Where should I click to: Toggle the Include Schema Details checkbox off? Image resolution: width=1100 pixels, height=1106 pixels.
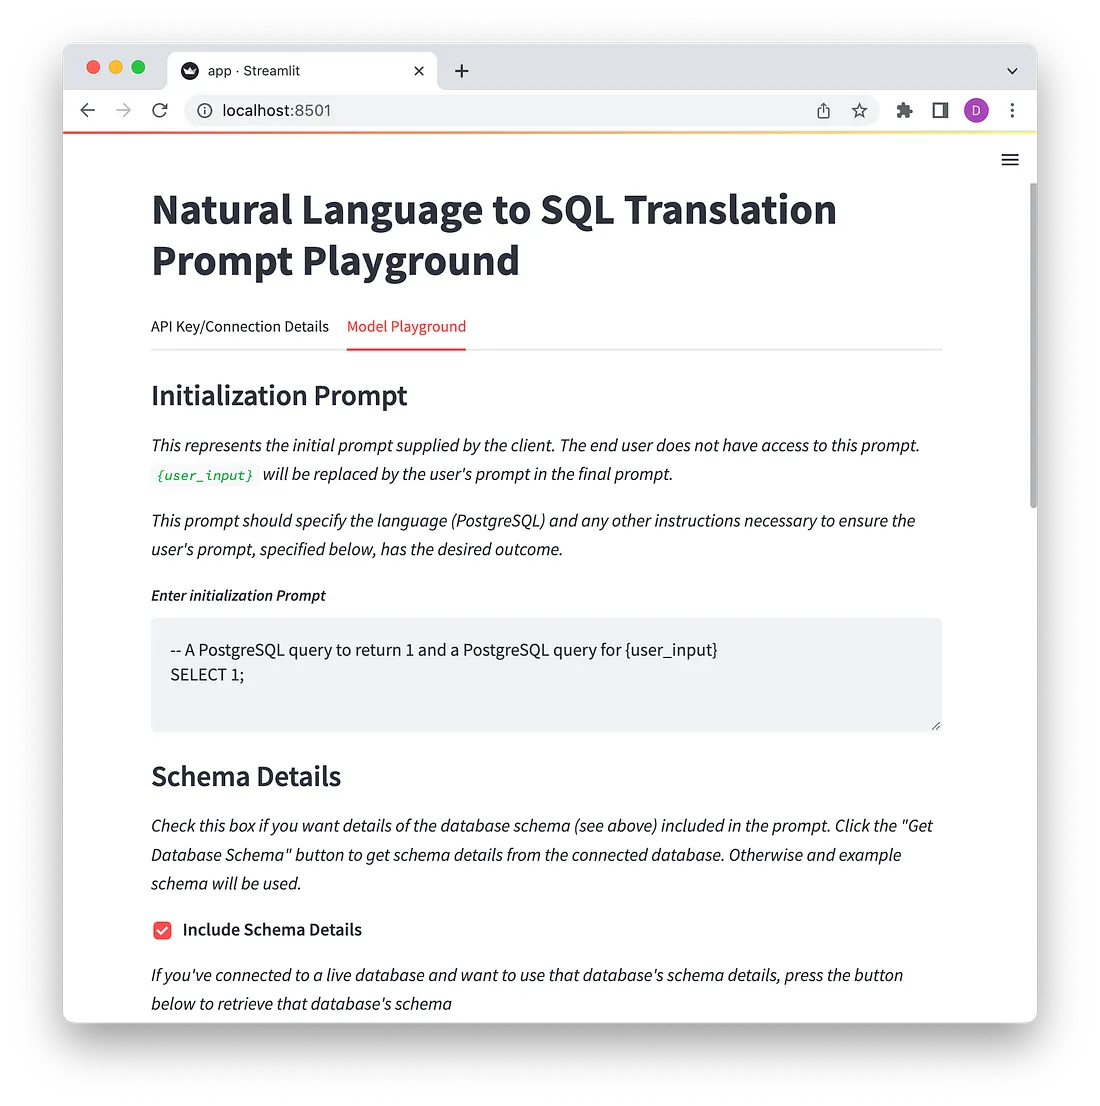click(162, 930)
